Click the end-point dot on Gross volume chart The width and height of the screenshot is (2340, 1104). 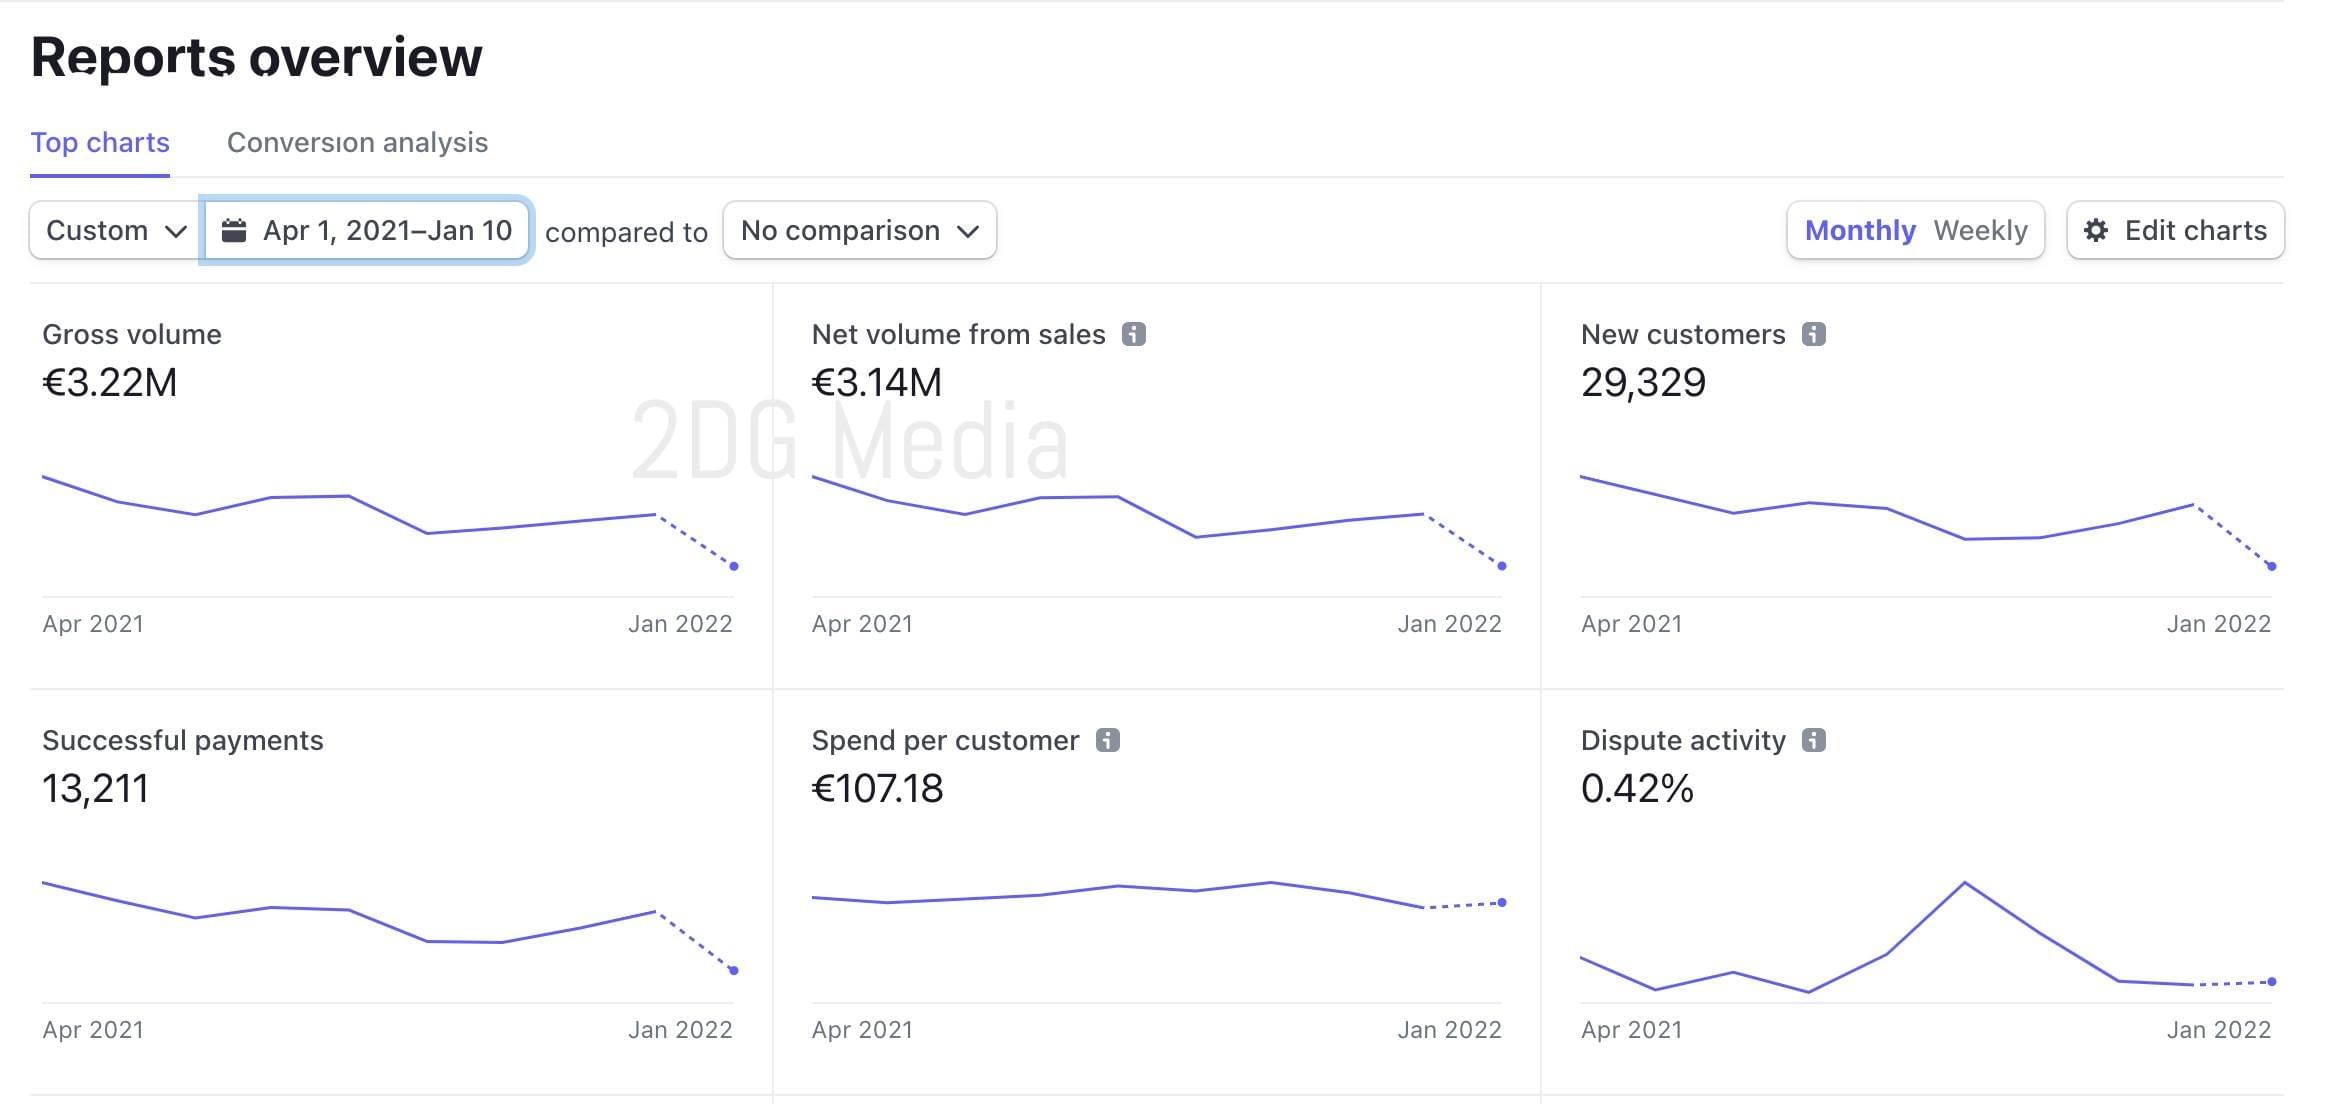pos(734,566)
